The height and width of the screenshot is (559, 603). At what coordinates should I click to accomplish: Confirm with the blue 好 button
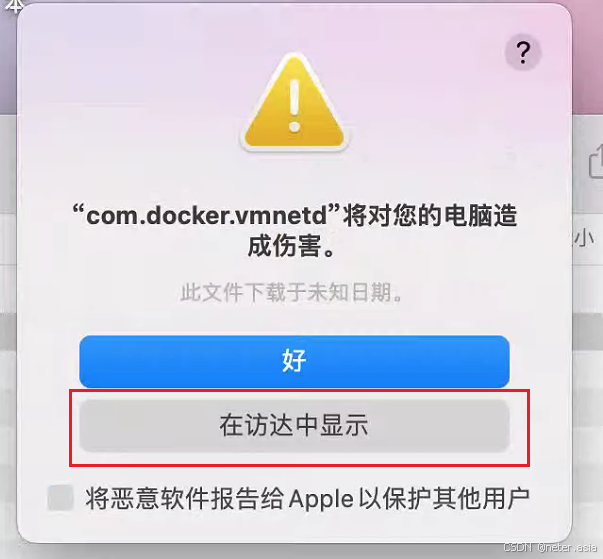[x=294, y=361]
